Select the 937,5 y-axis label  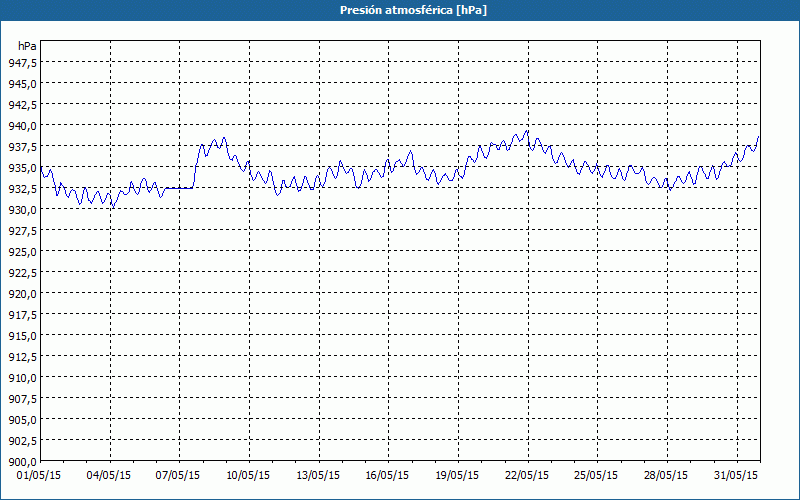tap(22, 146)
